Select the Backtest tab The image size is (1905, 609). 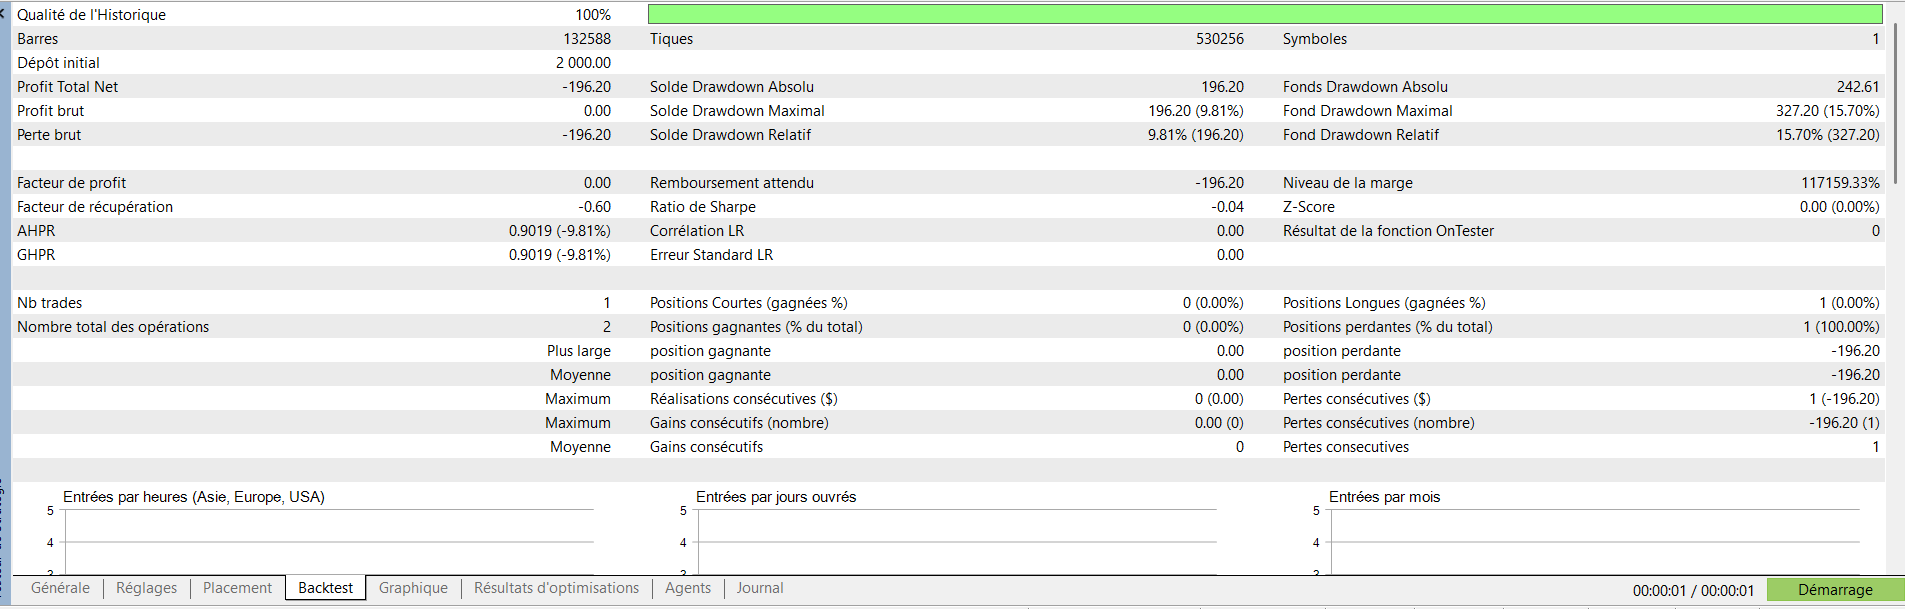pos(325,588)
